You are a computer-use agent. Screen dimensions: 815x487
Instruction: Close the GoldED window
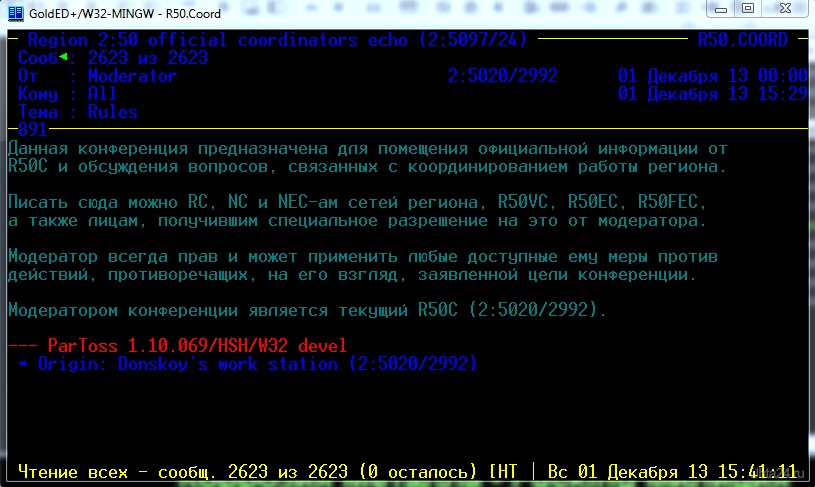[785, 9]
